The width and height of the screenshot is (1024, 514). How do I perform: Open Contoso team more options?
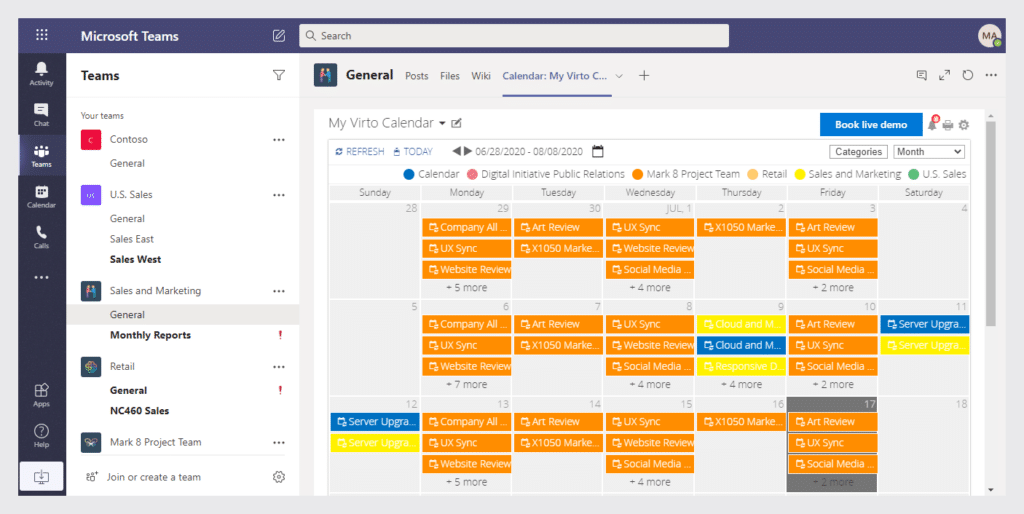click(279, 140)
